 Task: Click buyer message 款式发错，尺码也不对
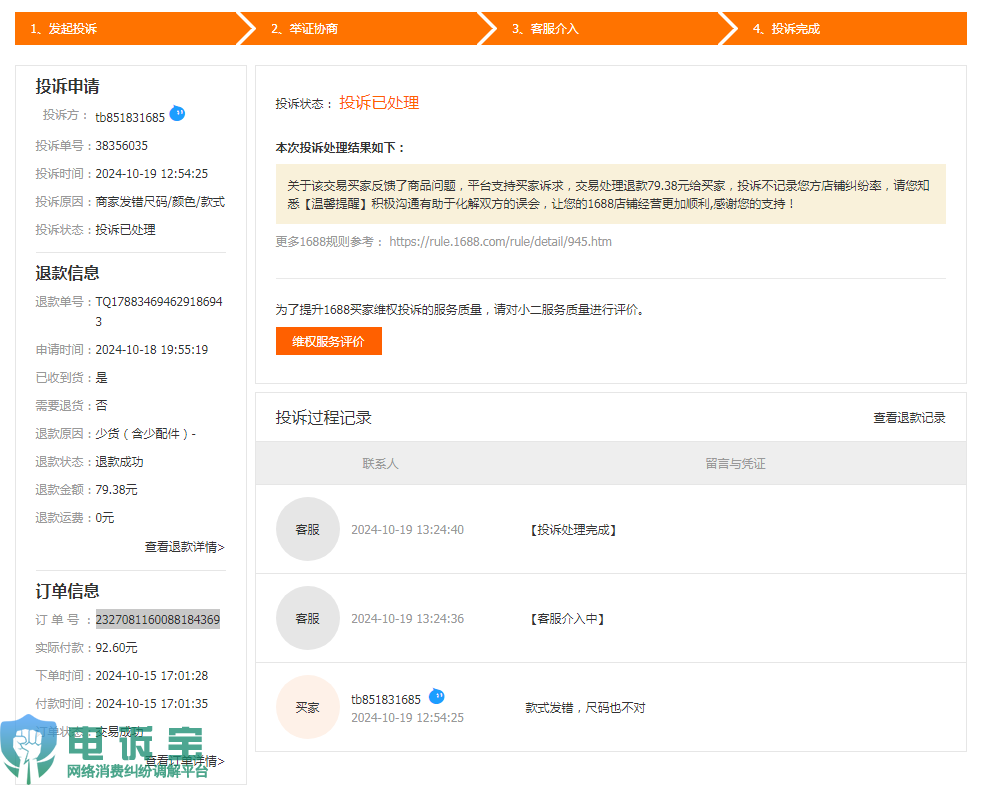pos(585,707)
